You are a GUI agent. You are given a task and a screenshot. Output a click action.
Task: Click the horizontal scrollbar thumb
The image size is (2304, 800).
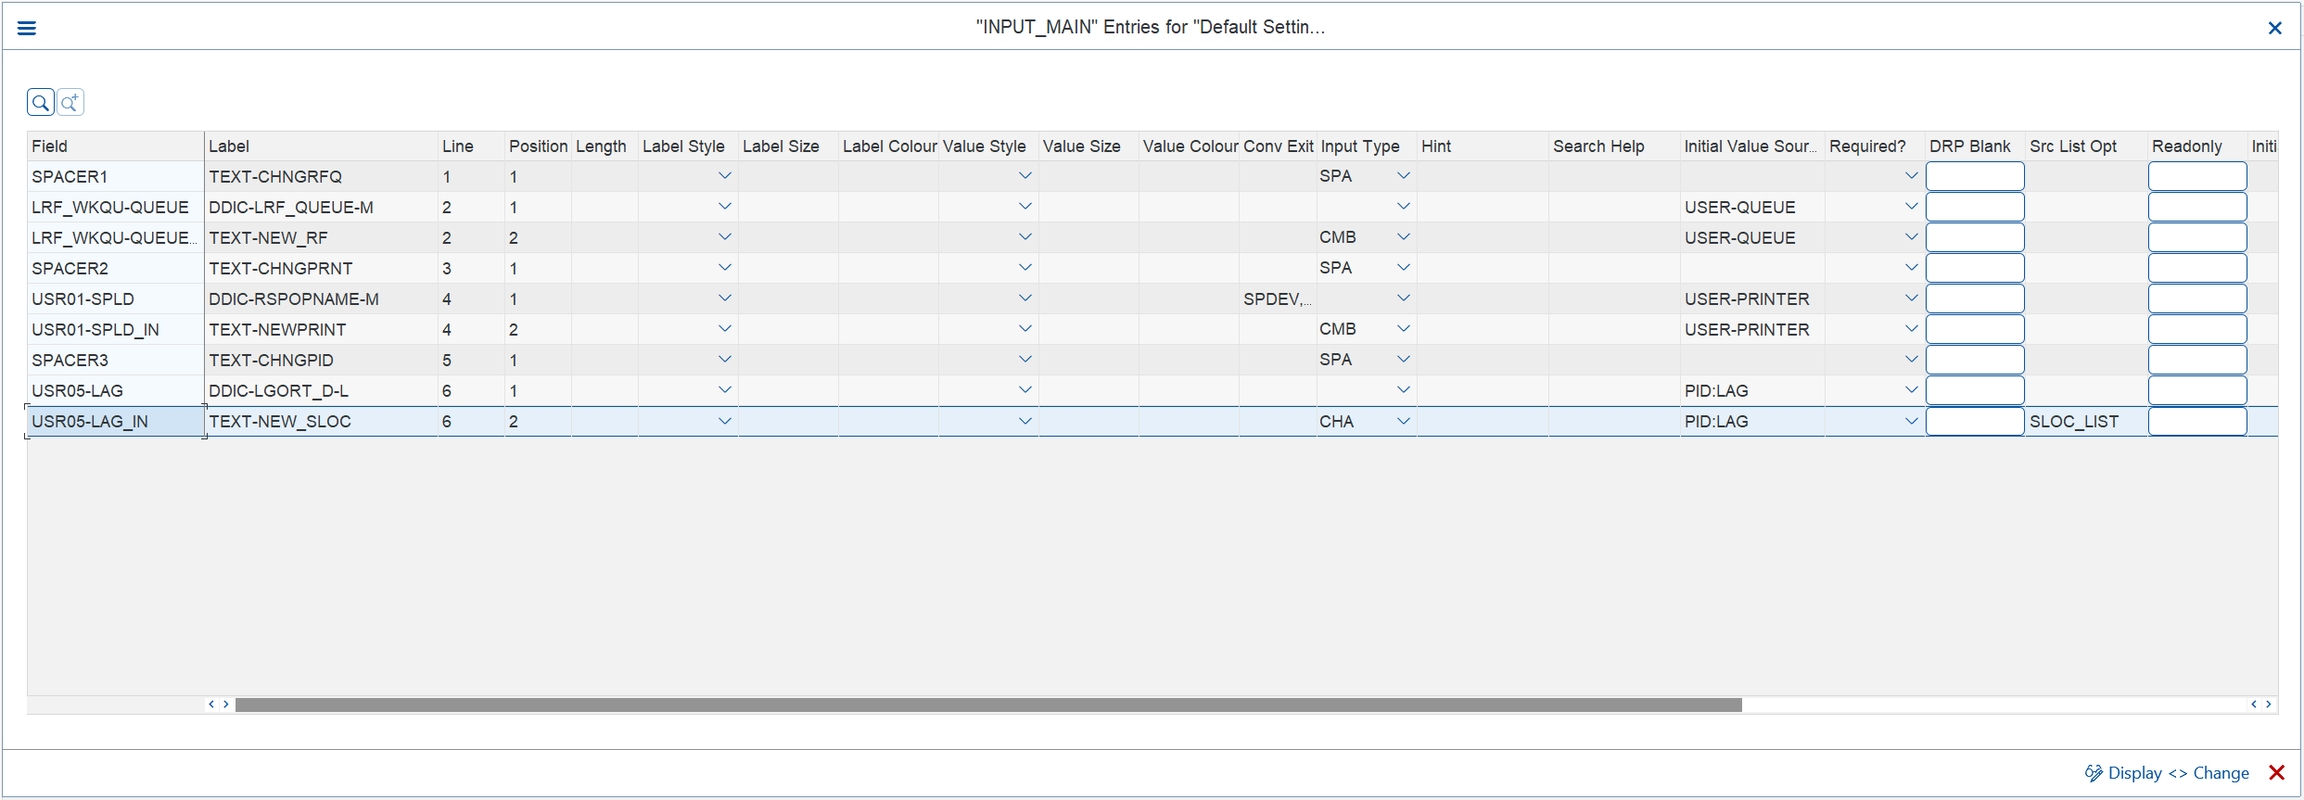click(x=988, y=705)
